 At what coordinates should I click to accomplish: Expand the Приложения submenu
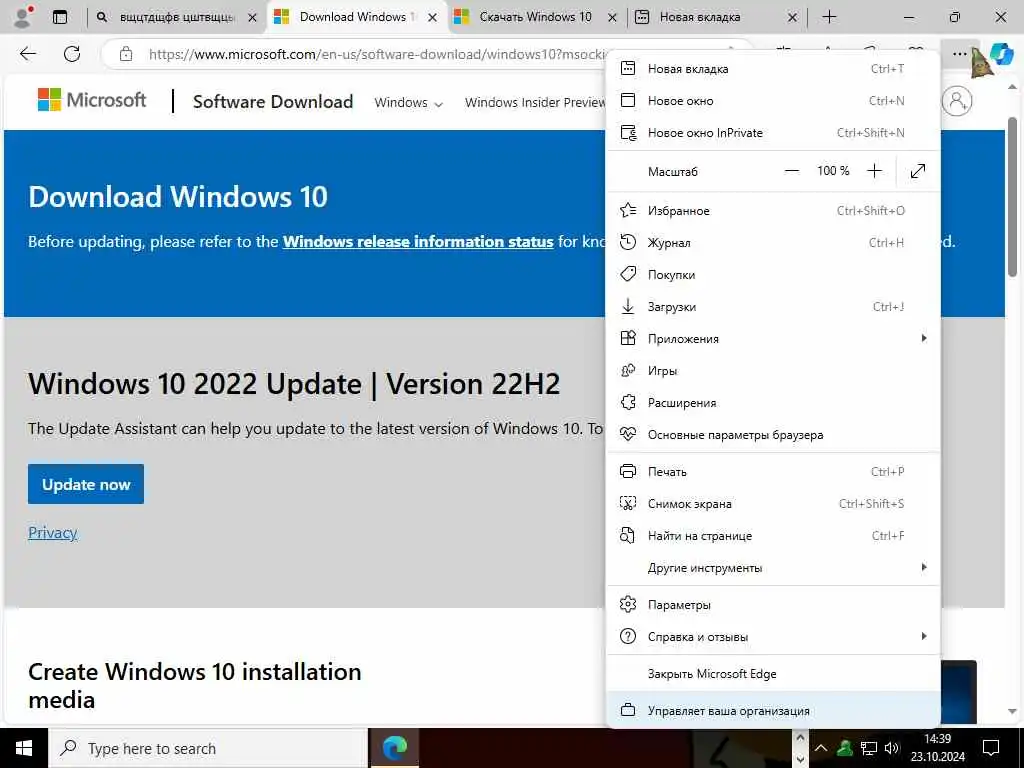pyautogui.click(x=773, y=338)
